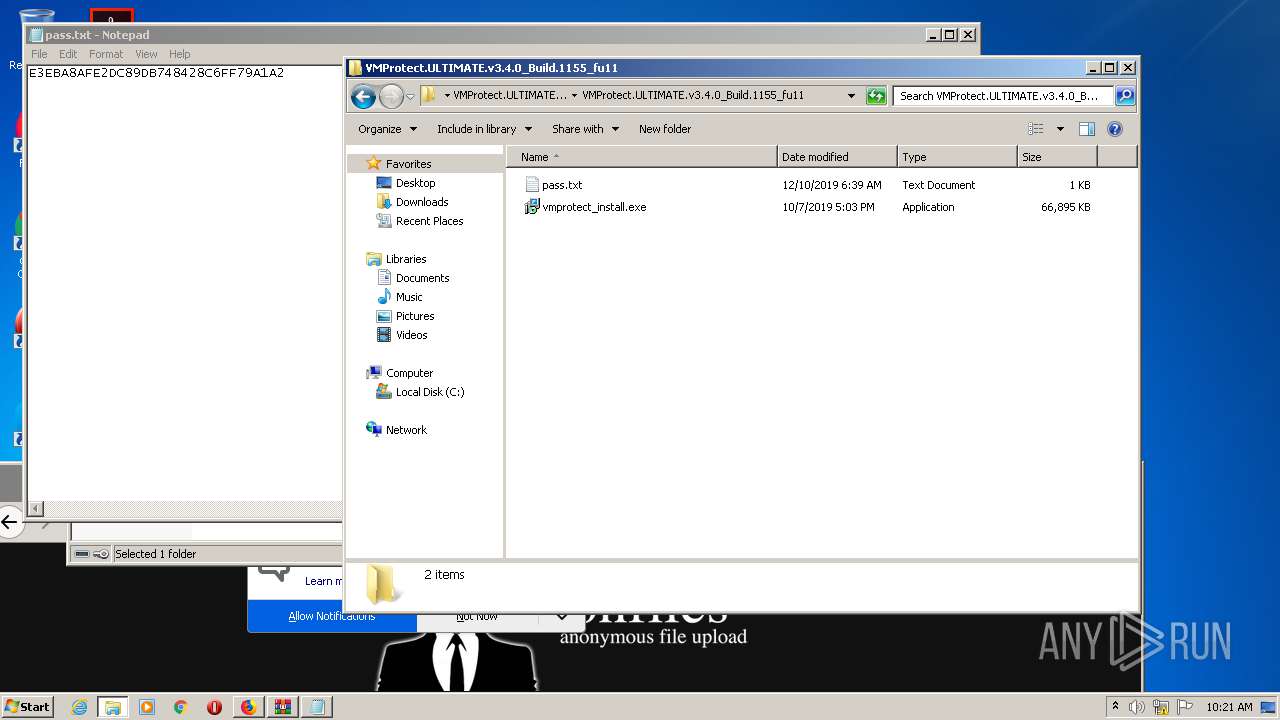Open the Documents library
1280x720 pixels.
pos(422,278)
